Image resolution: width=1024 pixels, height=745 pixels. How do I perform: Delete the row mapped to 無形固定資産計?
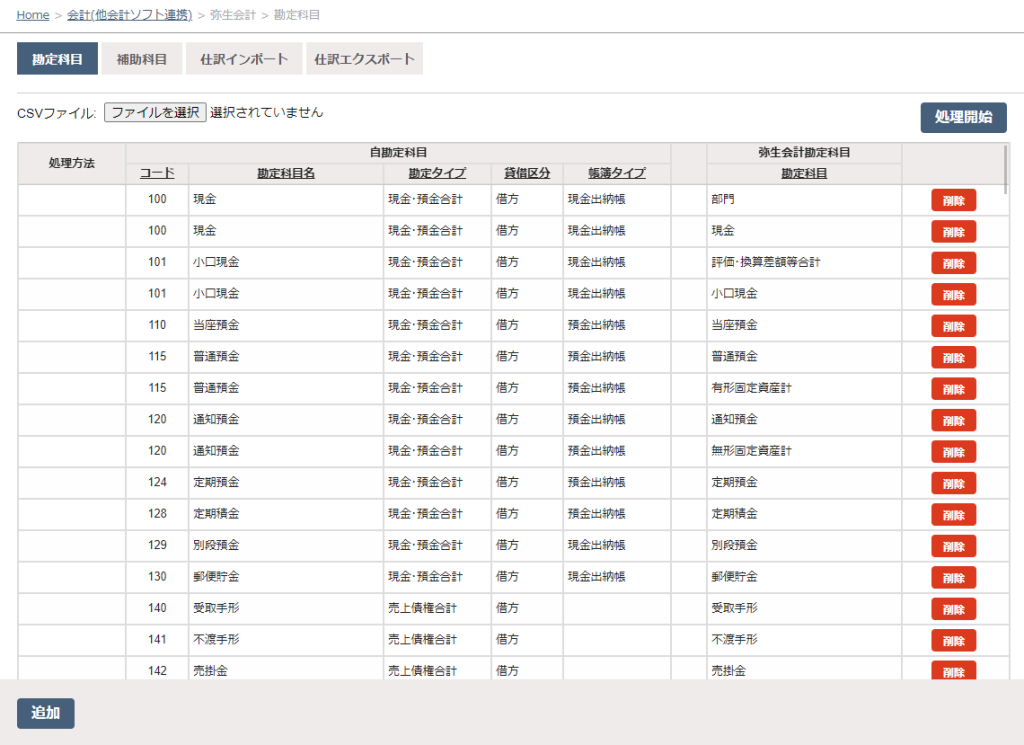(x=953, y=452)
